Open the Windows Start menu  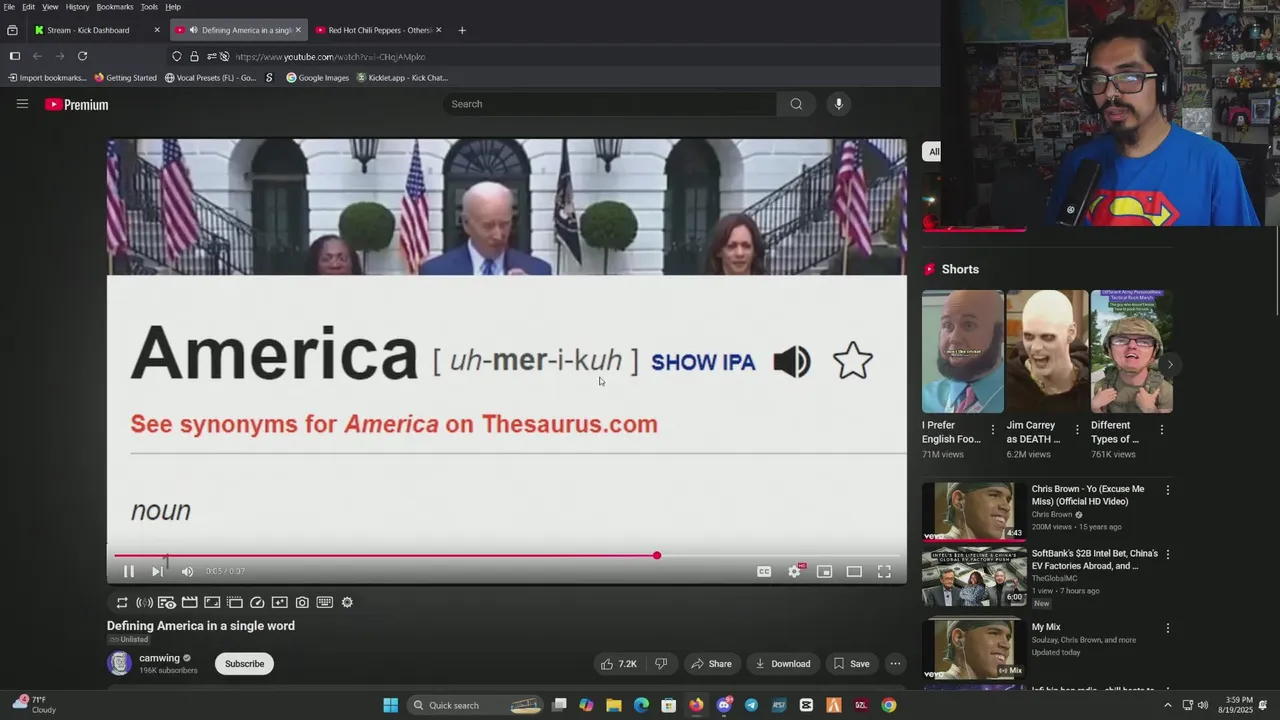[390, 705]
